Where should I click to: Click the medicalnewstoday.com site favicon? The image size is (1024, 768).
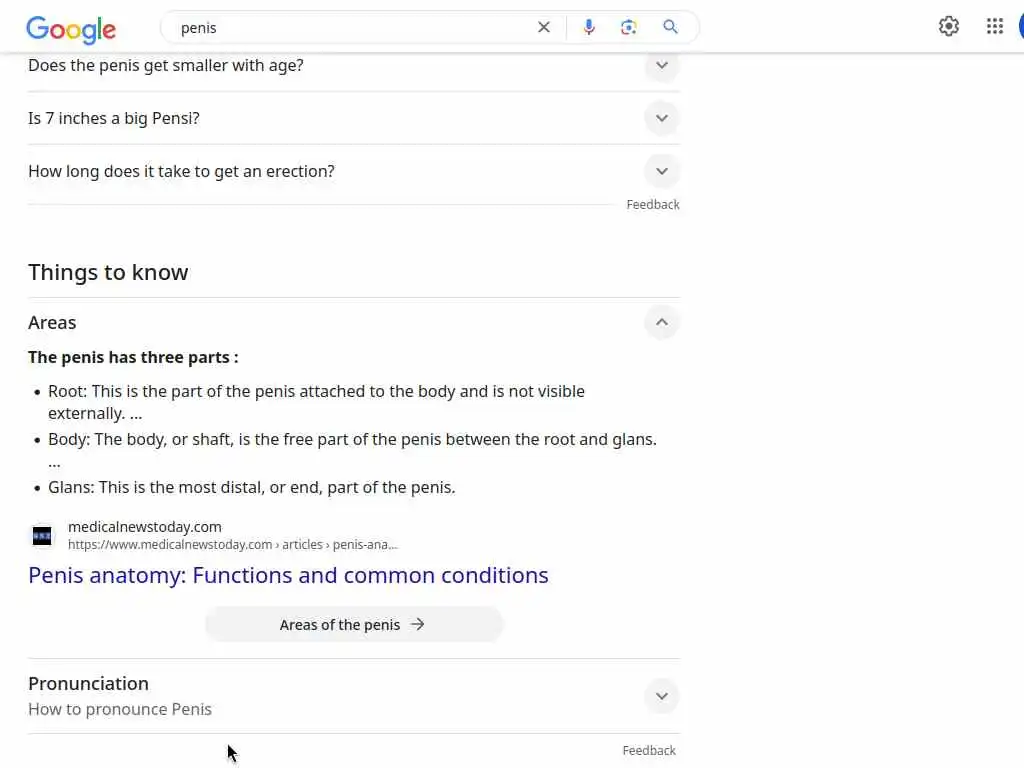pyautogui.click(x=42, y=536)
